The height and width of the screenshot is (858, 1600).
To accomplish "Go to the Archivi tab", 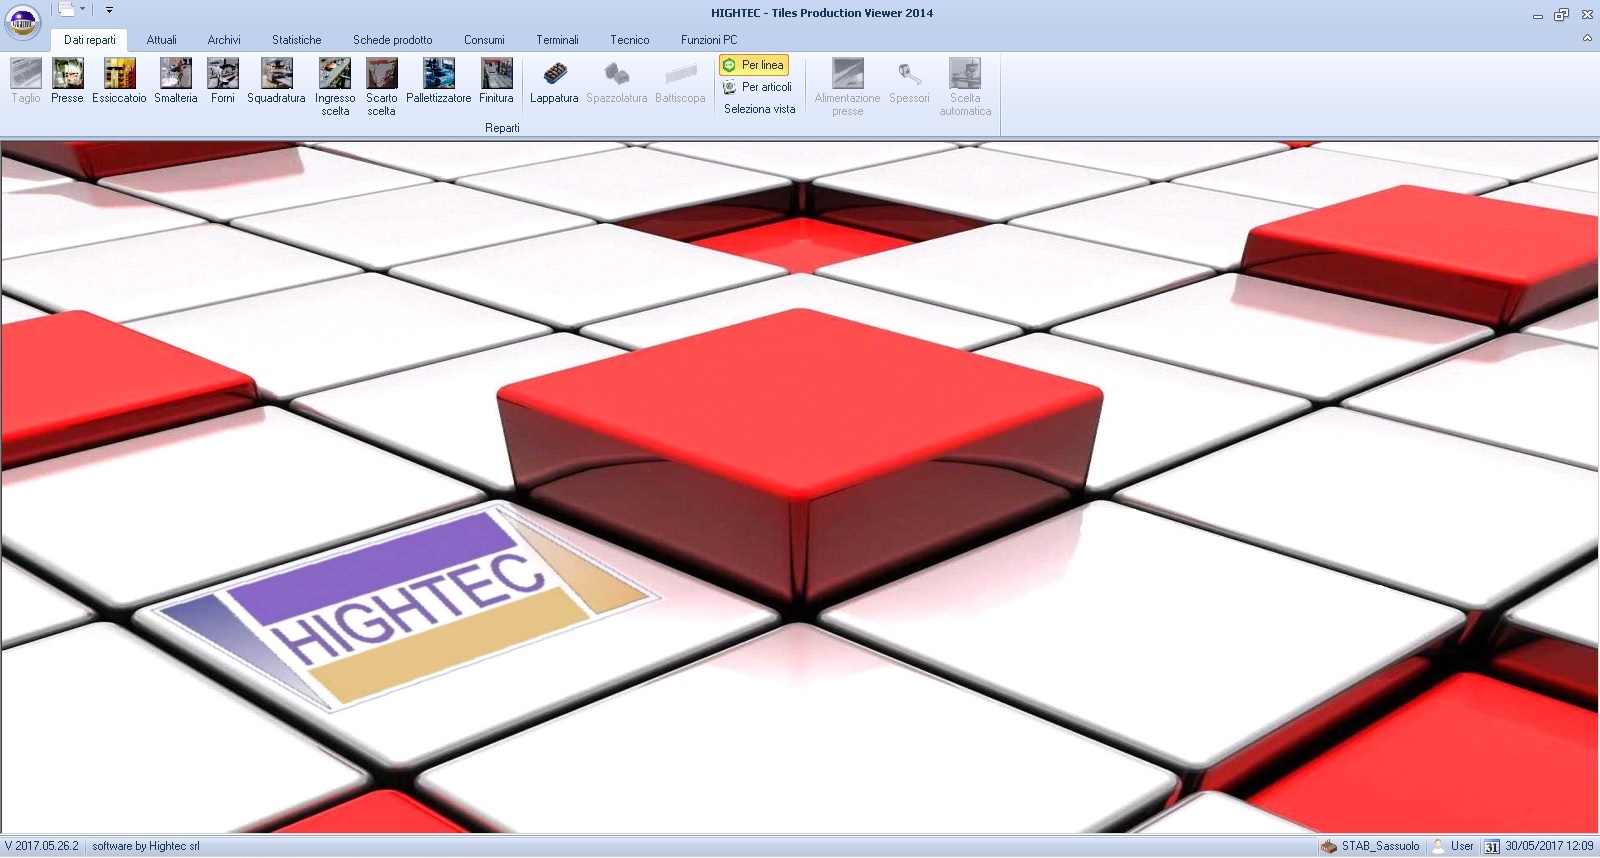I will click(x=224, y=40).
